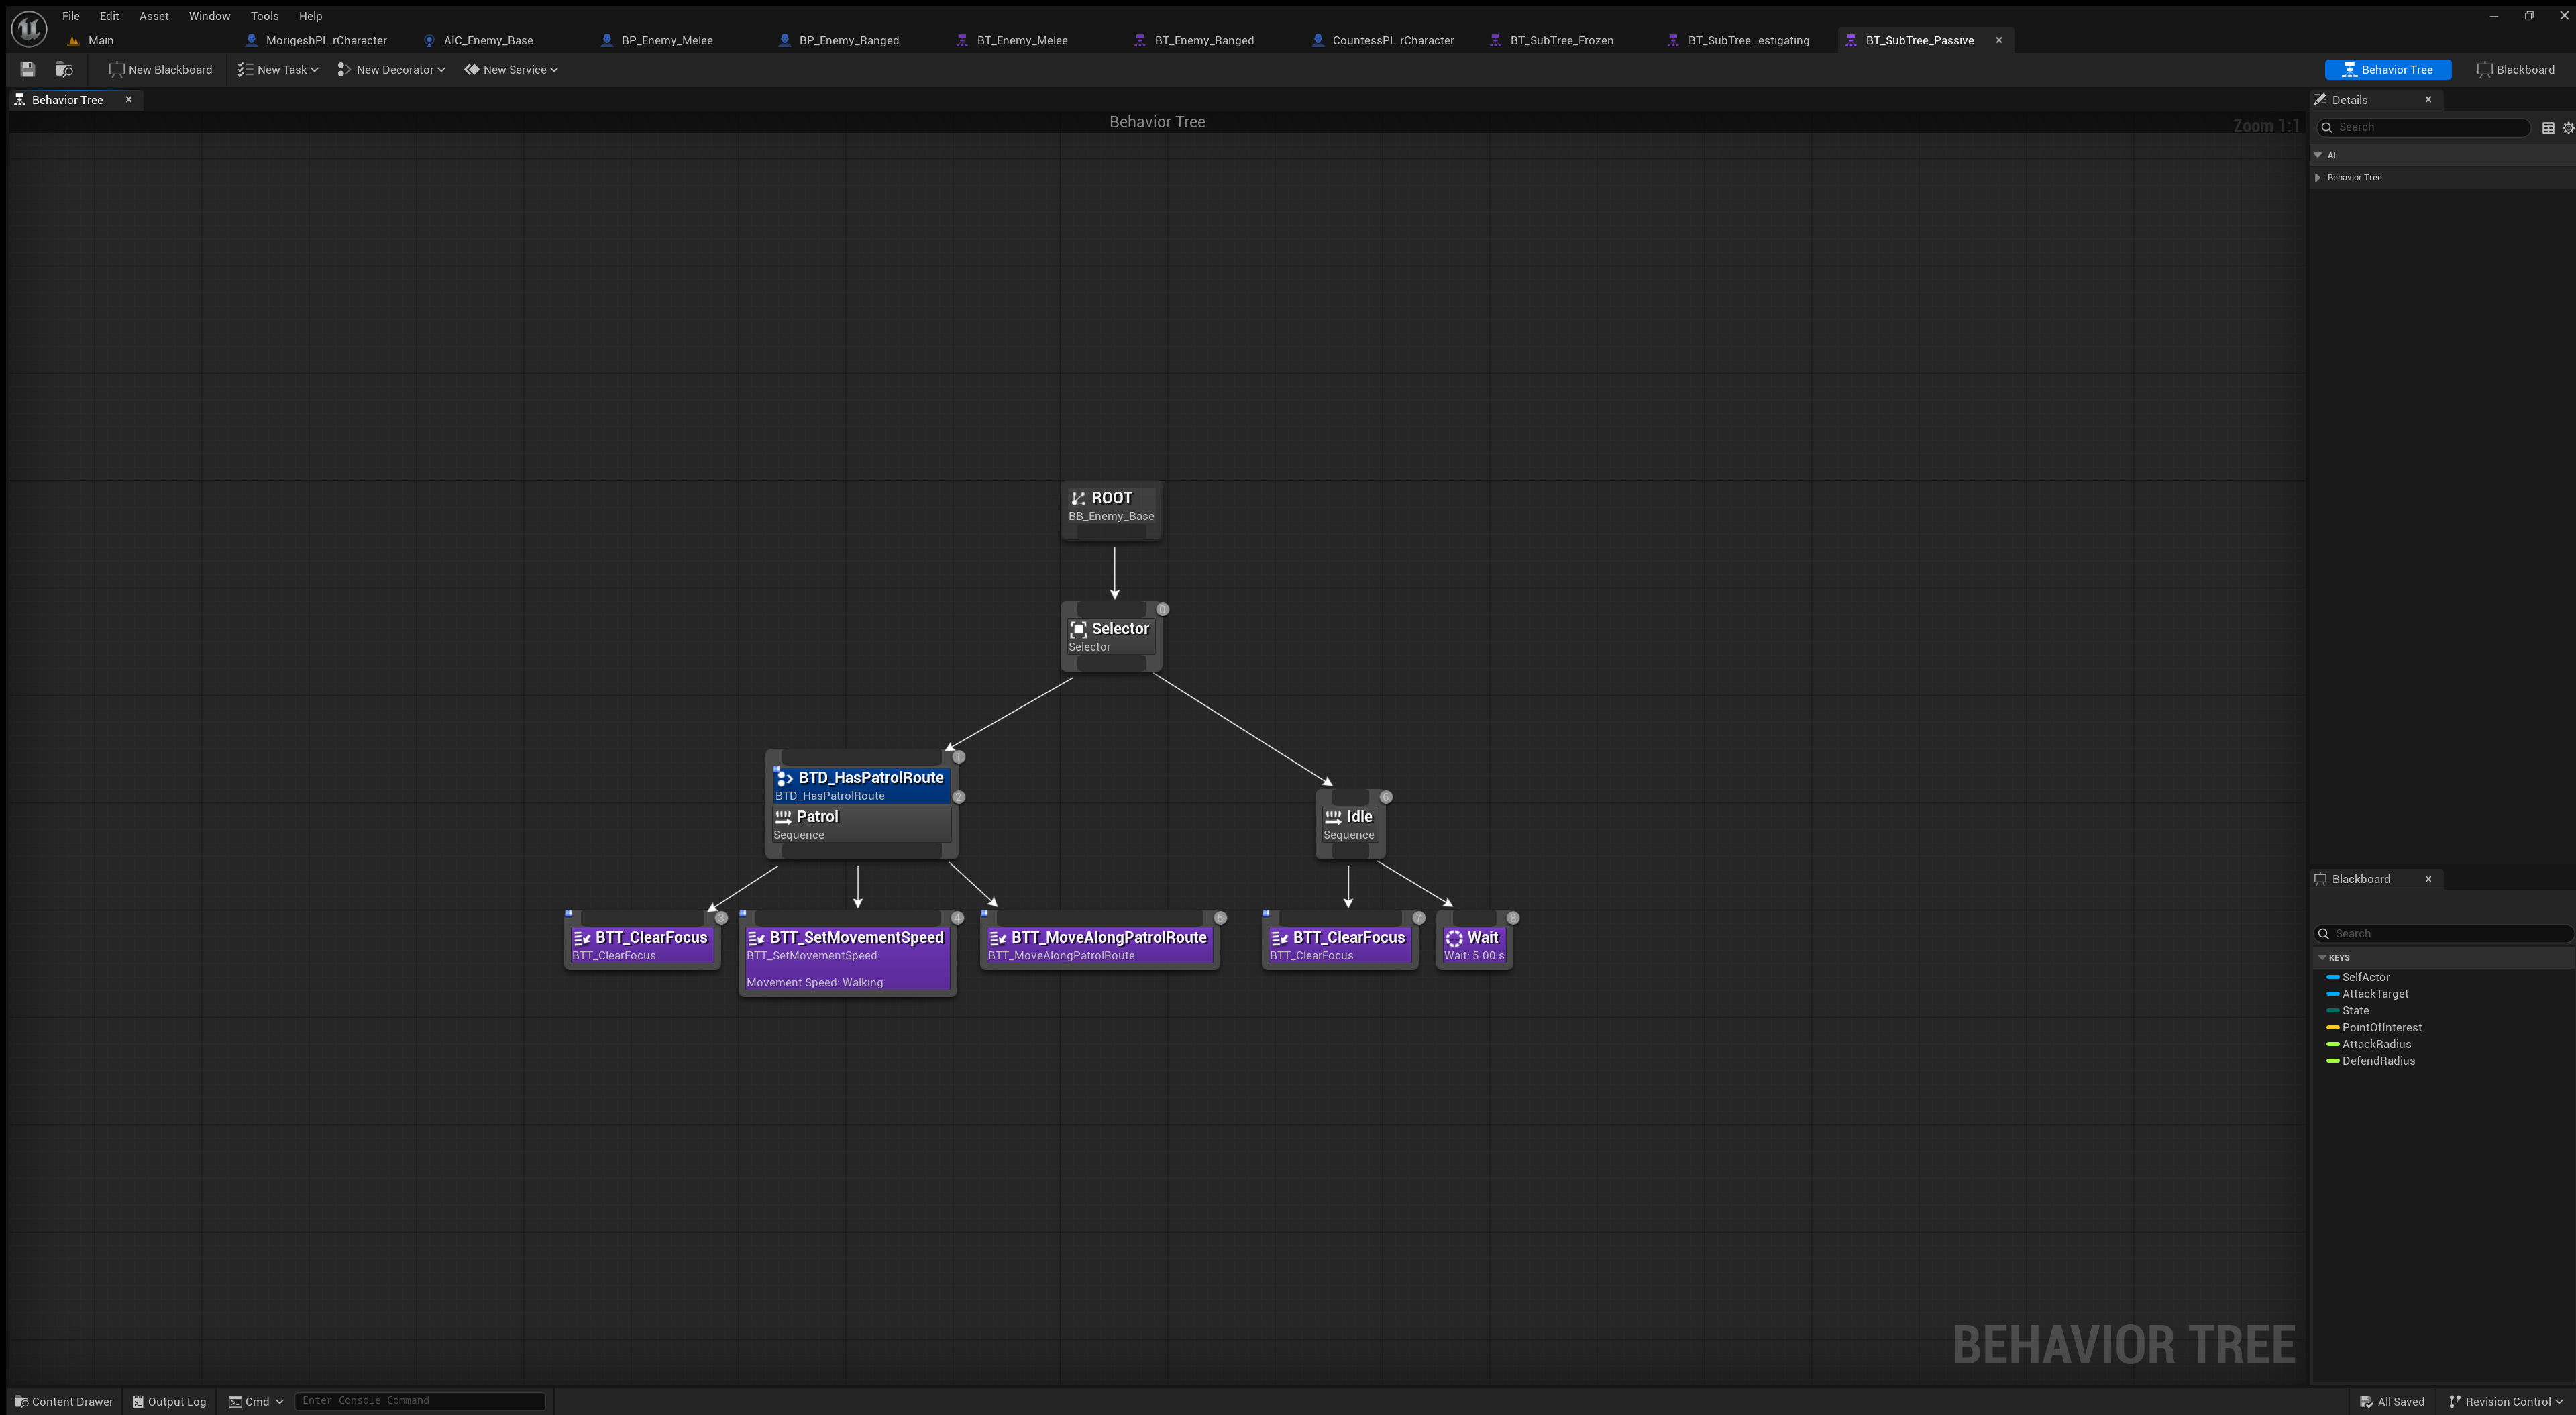Open the Tools menu
This screenshot has height=1415, width=2576.
coord(264,16)
